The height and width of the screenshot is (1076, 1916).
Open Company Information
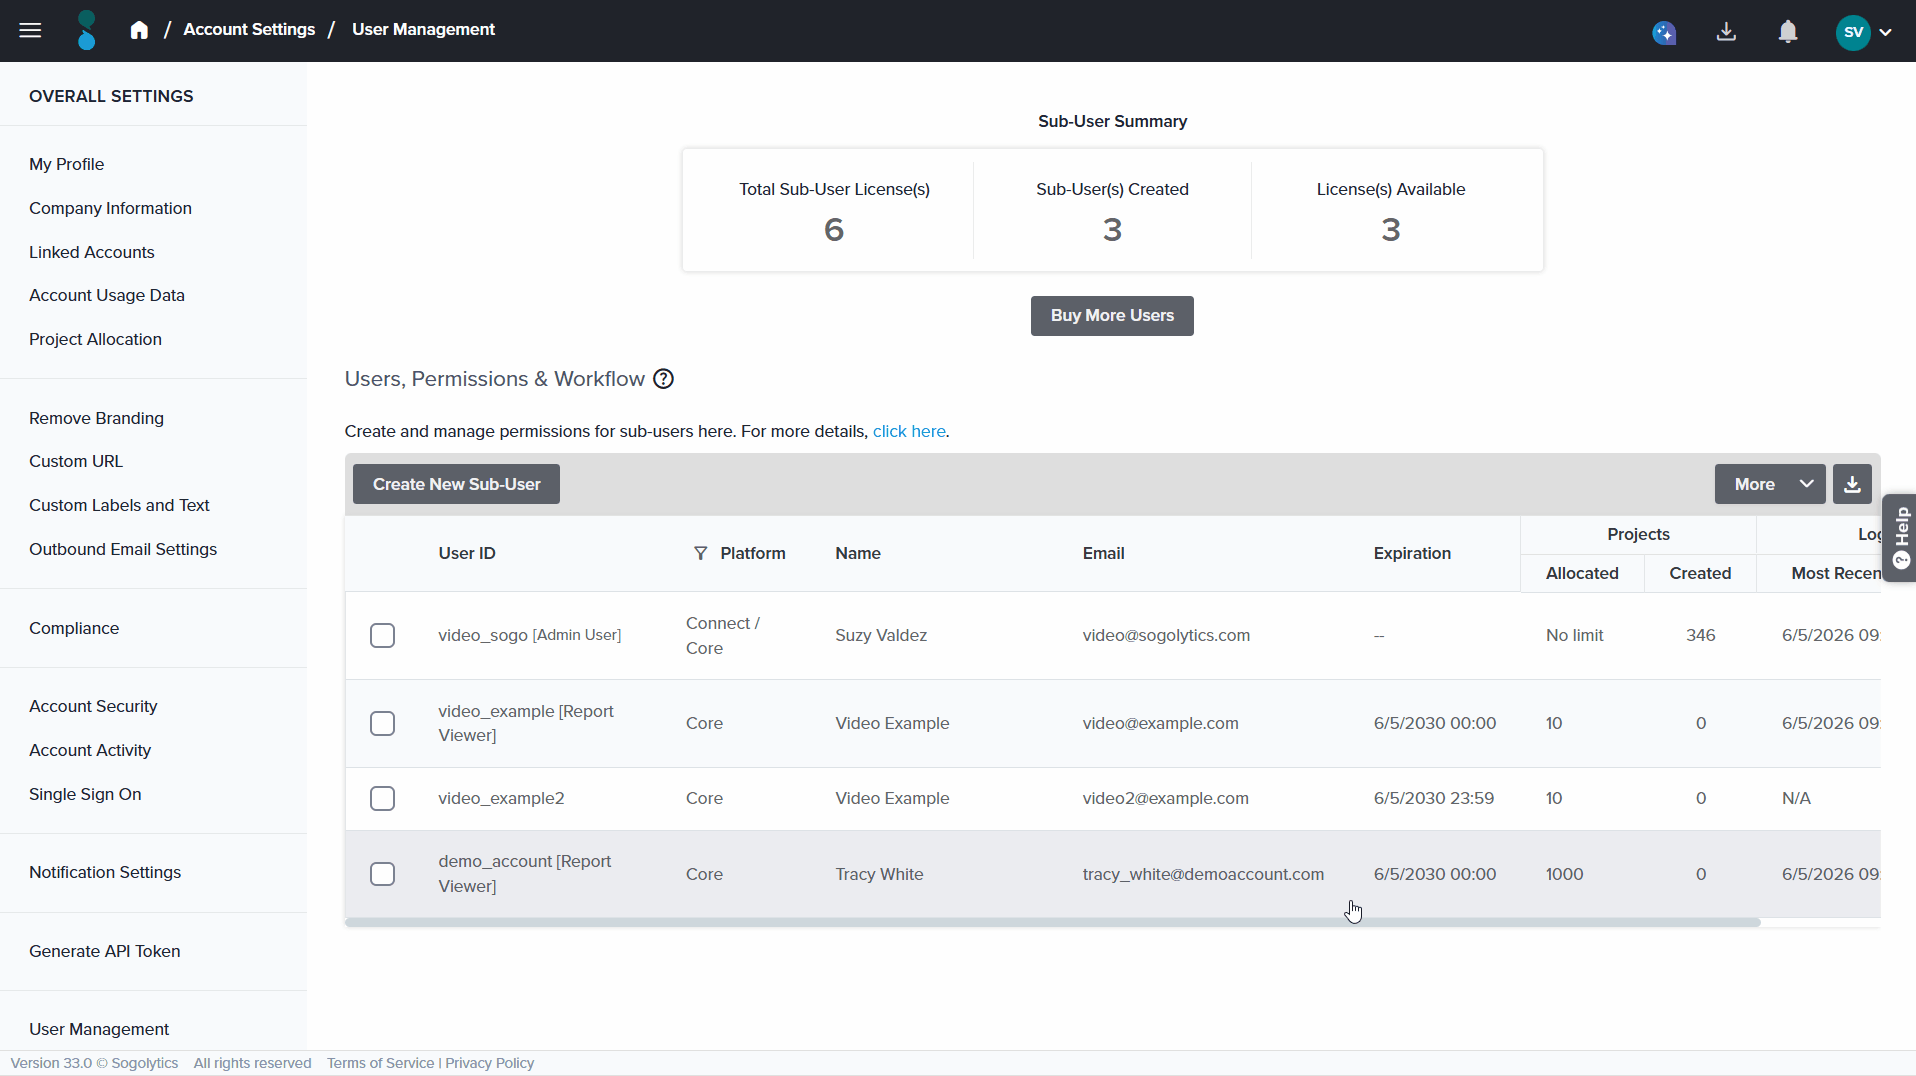click(110, 208)
